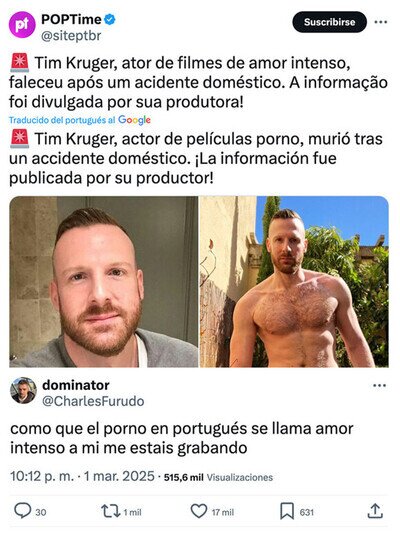This screenshot has height=533, width=400.
Task: Open the three-dot menu on dominator's tweet
Action: click(379, 385)
